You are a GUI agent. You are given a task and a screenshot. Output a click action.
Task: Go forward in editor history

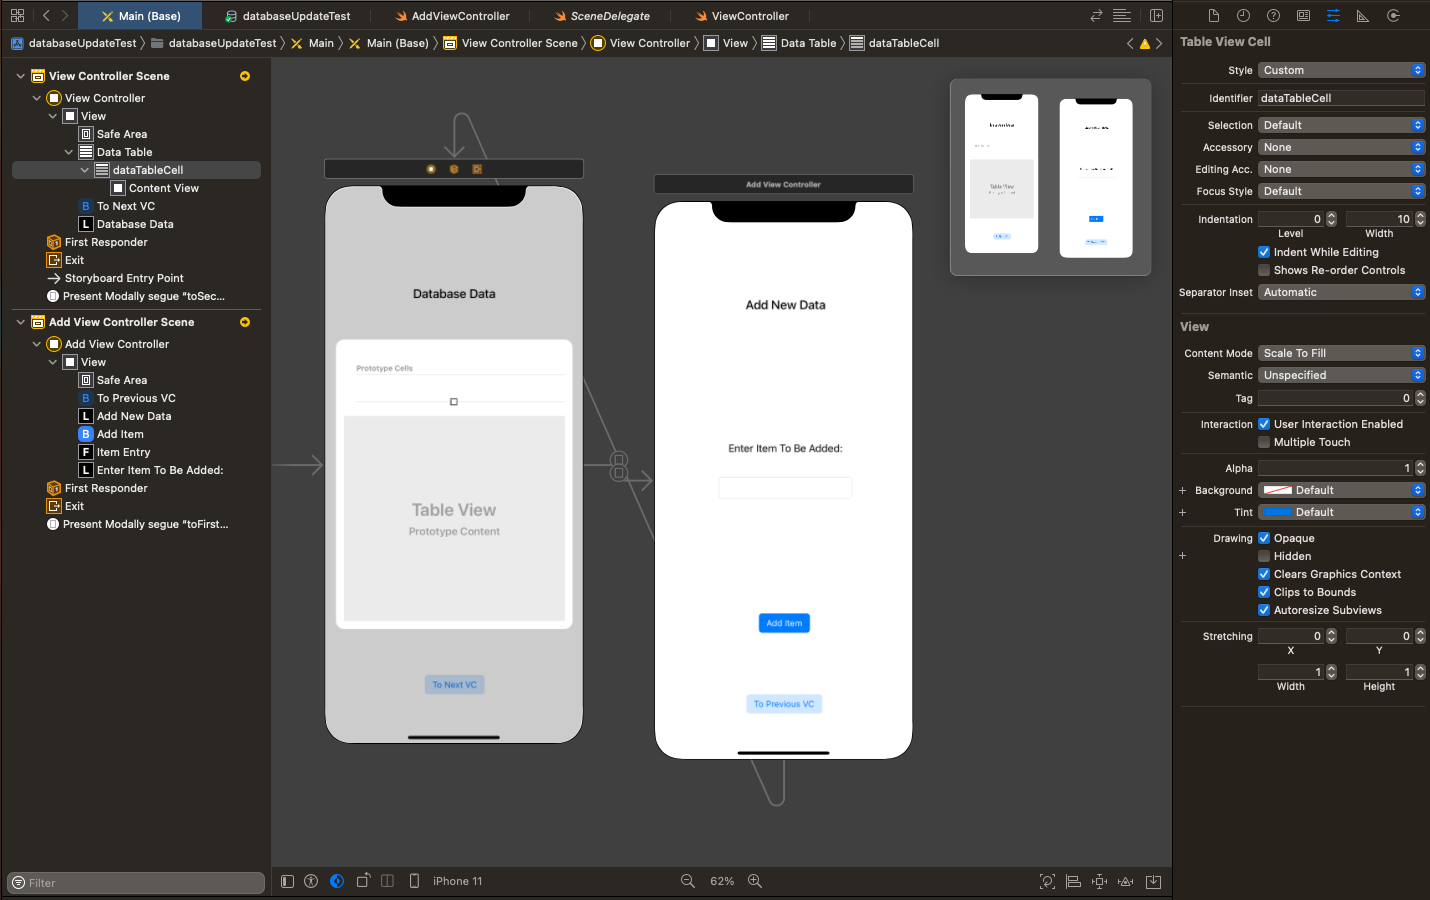65,16
